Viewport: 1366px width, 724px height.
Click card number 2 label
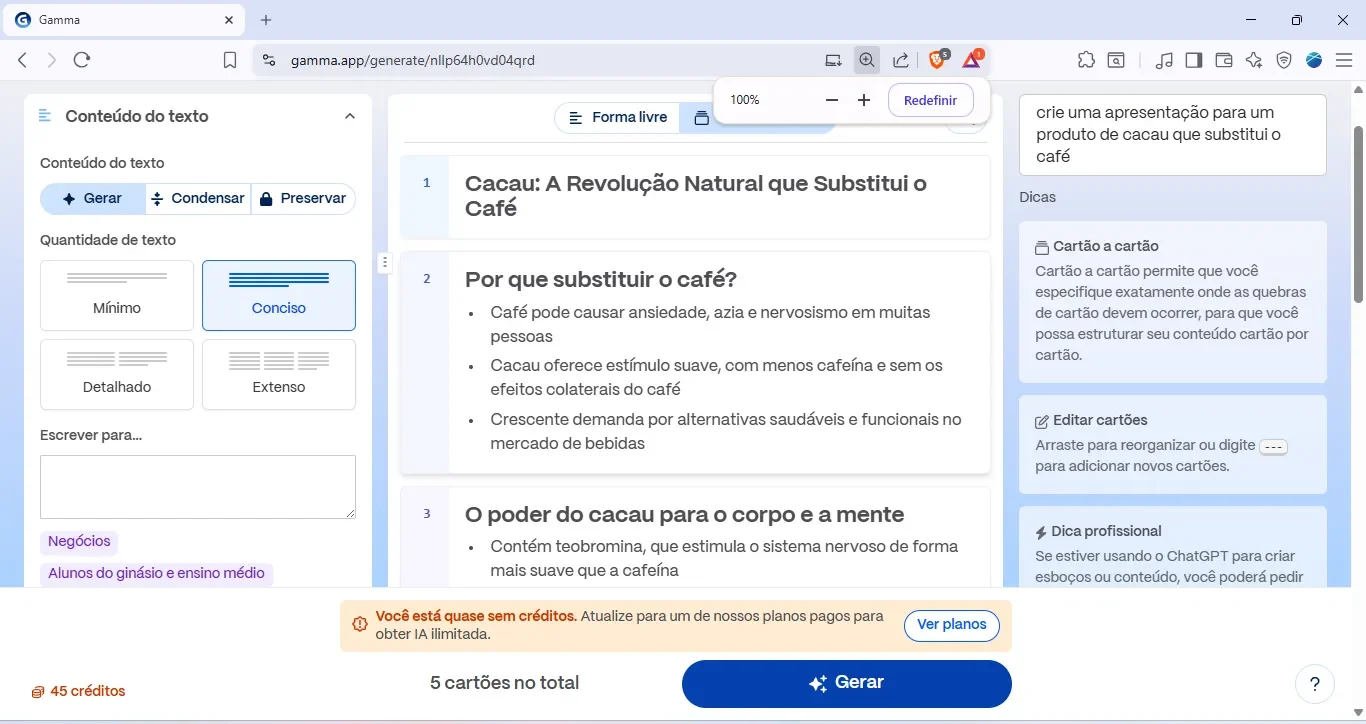click(x=426, y=279)
